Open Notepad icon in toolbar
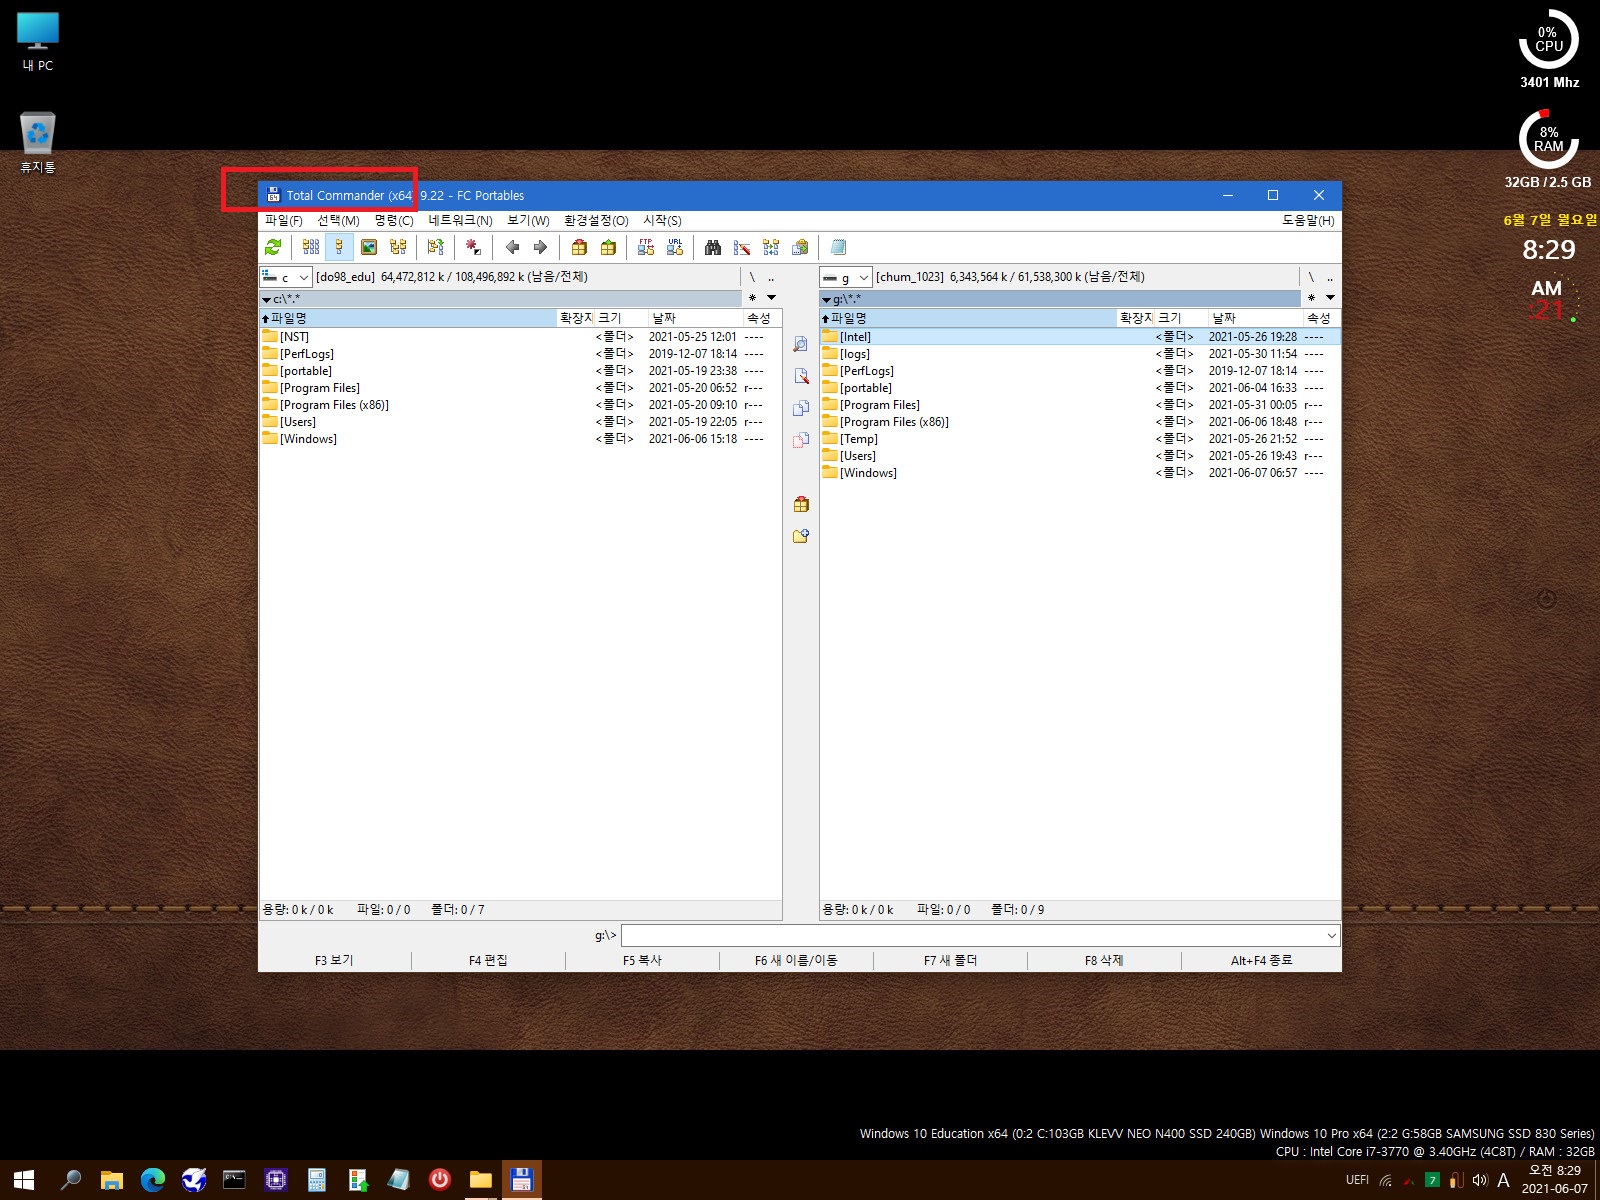1600x1200 pixels. pos(838,247)
